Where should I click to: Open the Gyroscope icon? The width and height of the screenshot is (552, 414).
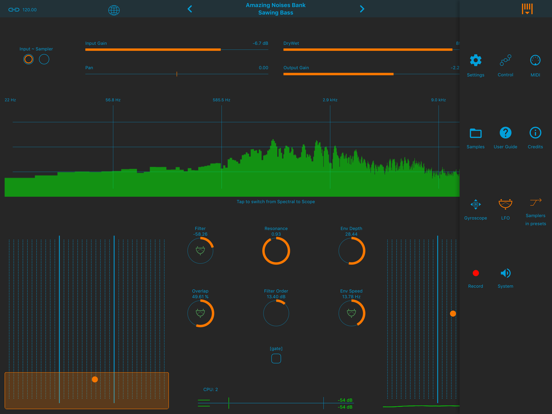(475, 204)
